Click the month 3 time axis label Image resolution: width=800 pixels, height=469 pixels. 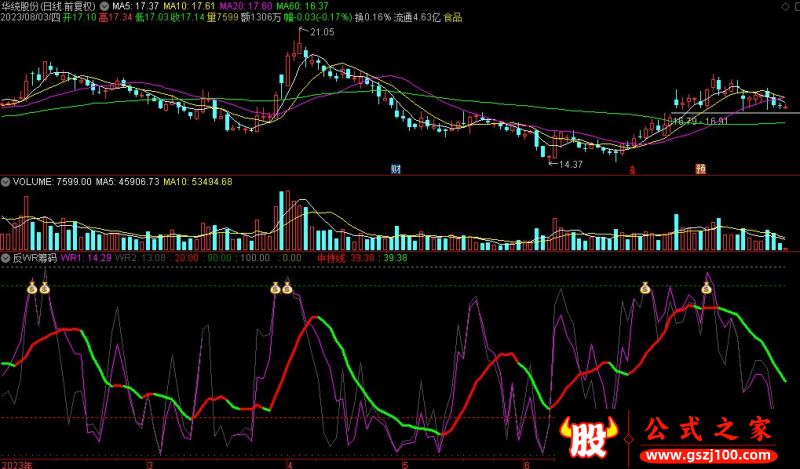(150, 465)
